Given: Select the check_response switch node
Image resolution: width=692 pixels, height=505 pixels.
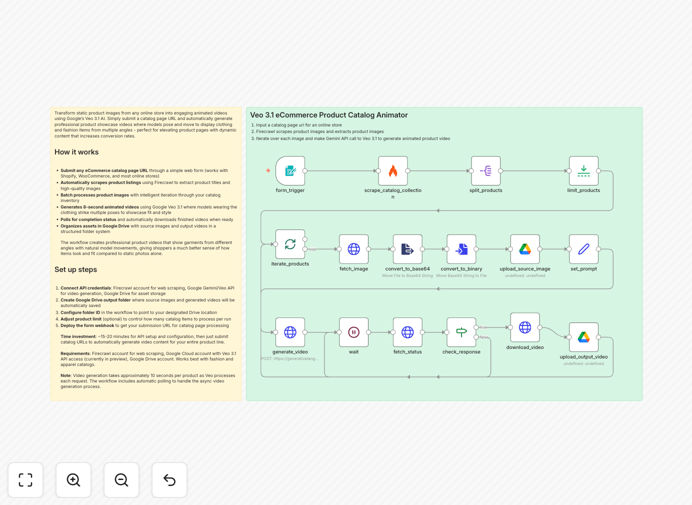Looking at the screenshot, I should point(462,332).
